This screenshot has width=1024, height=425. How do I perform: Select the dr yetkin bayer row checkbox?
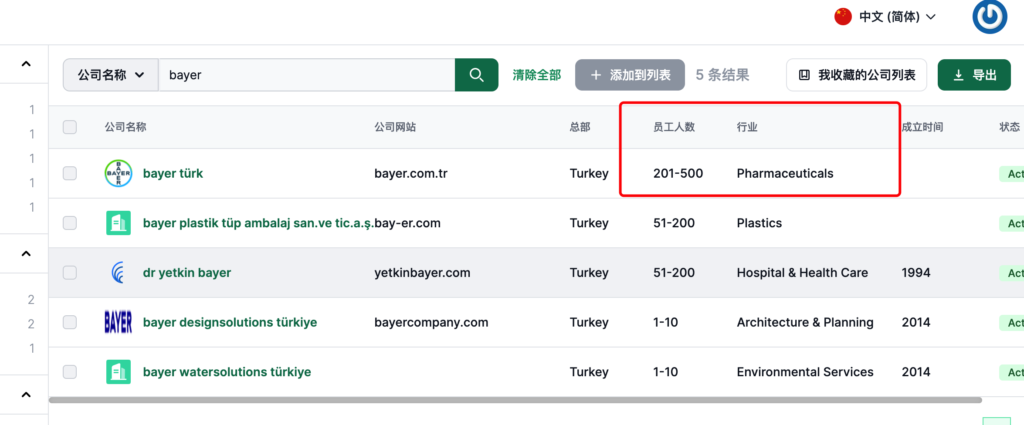click(70, 273)
